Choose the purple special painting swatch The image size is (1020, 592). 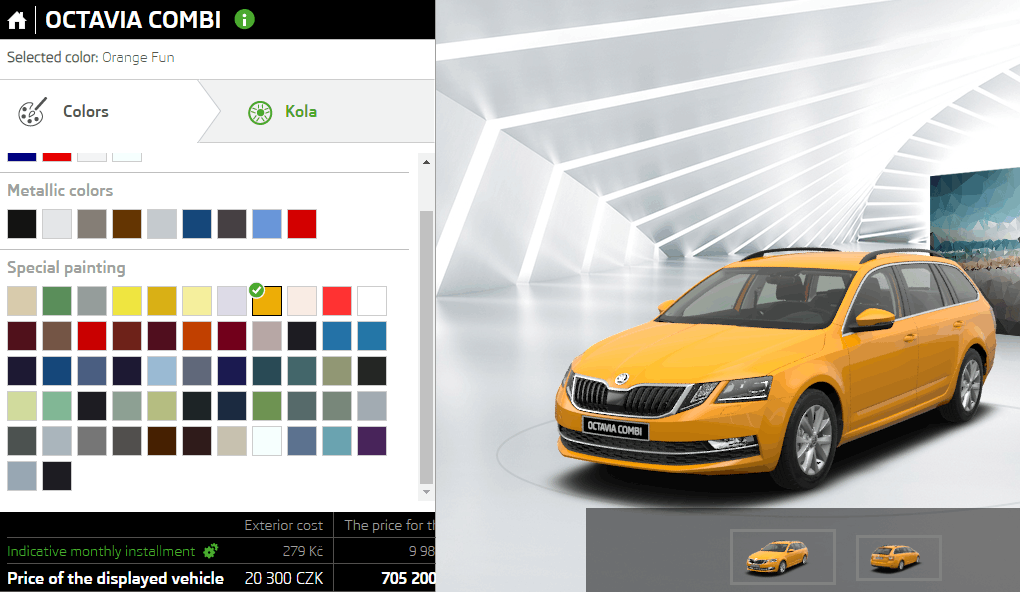tap(372, 441)
